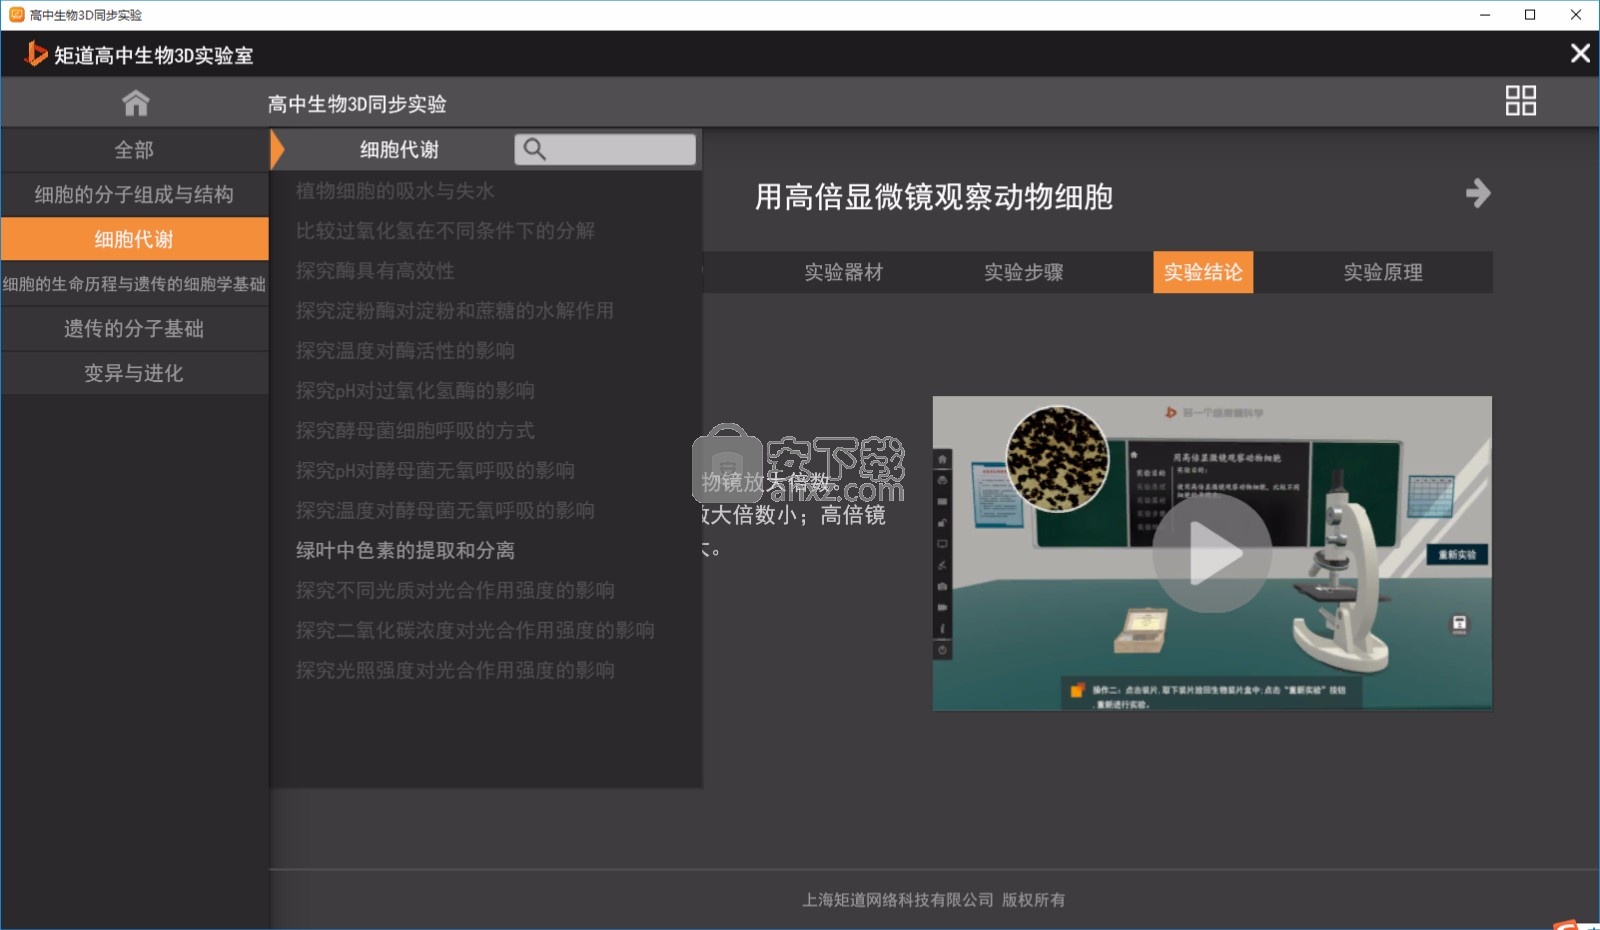This screenshot has width=1600, height=930.
Task: Open 探究pH对酵母菌无氧呼吸的影响
Action: coord(435,471)
